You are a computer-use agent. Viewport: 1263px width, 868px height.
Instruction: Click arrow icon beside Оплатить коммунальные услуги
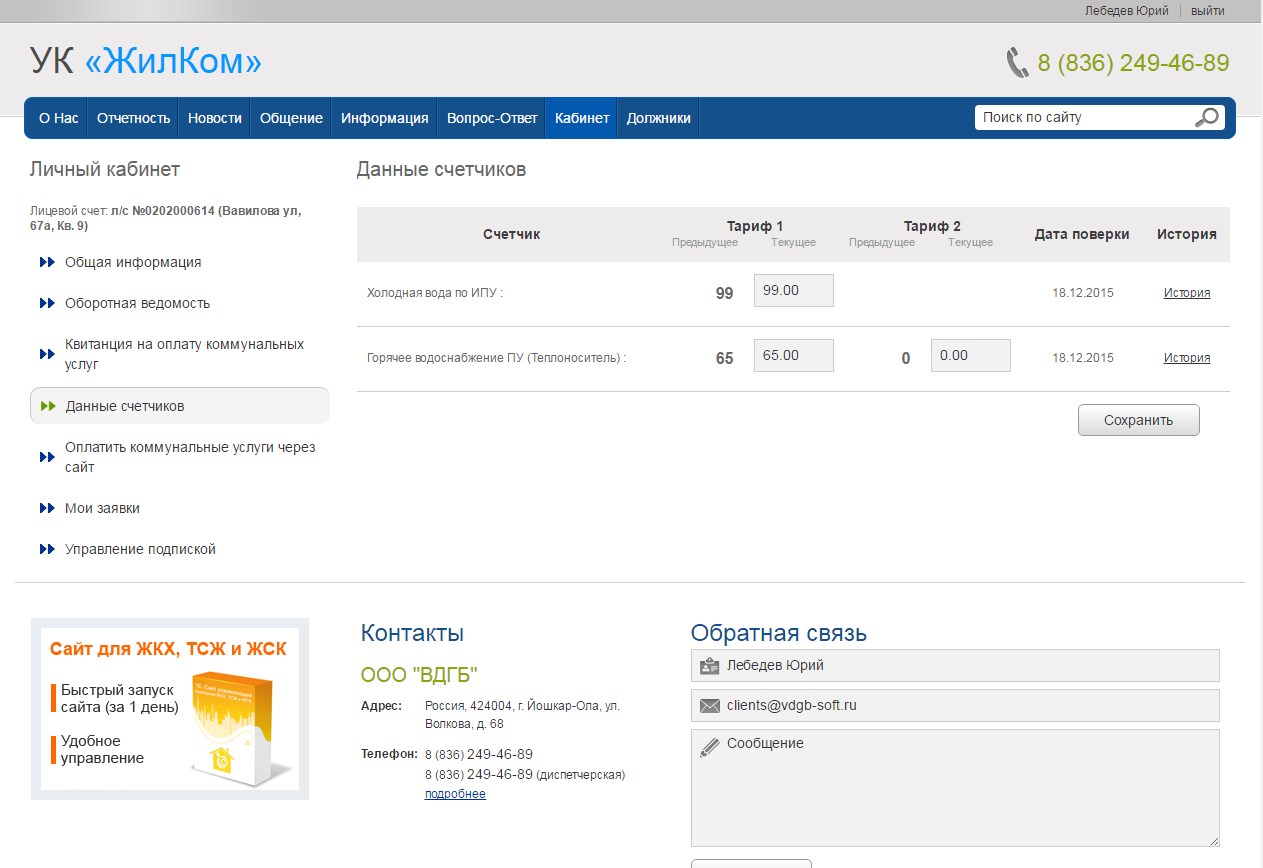click(47, 457)
